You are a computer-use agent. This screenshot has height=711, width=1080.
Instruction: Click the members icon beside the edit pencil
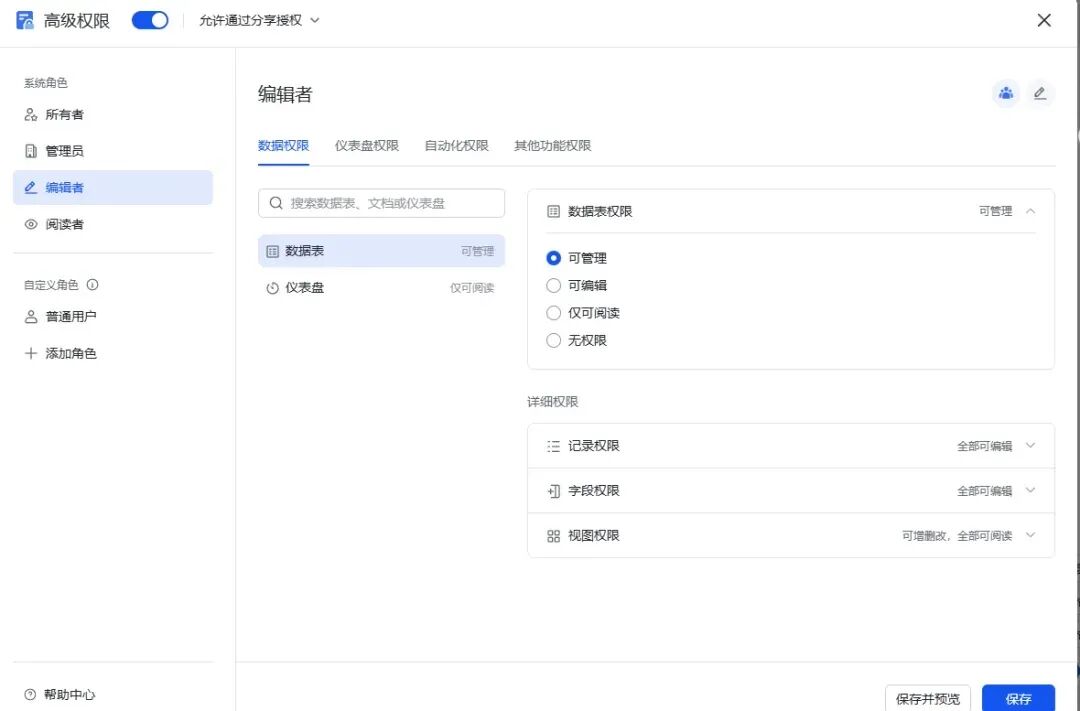(x=1005, y=94)
